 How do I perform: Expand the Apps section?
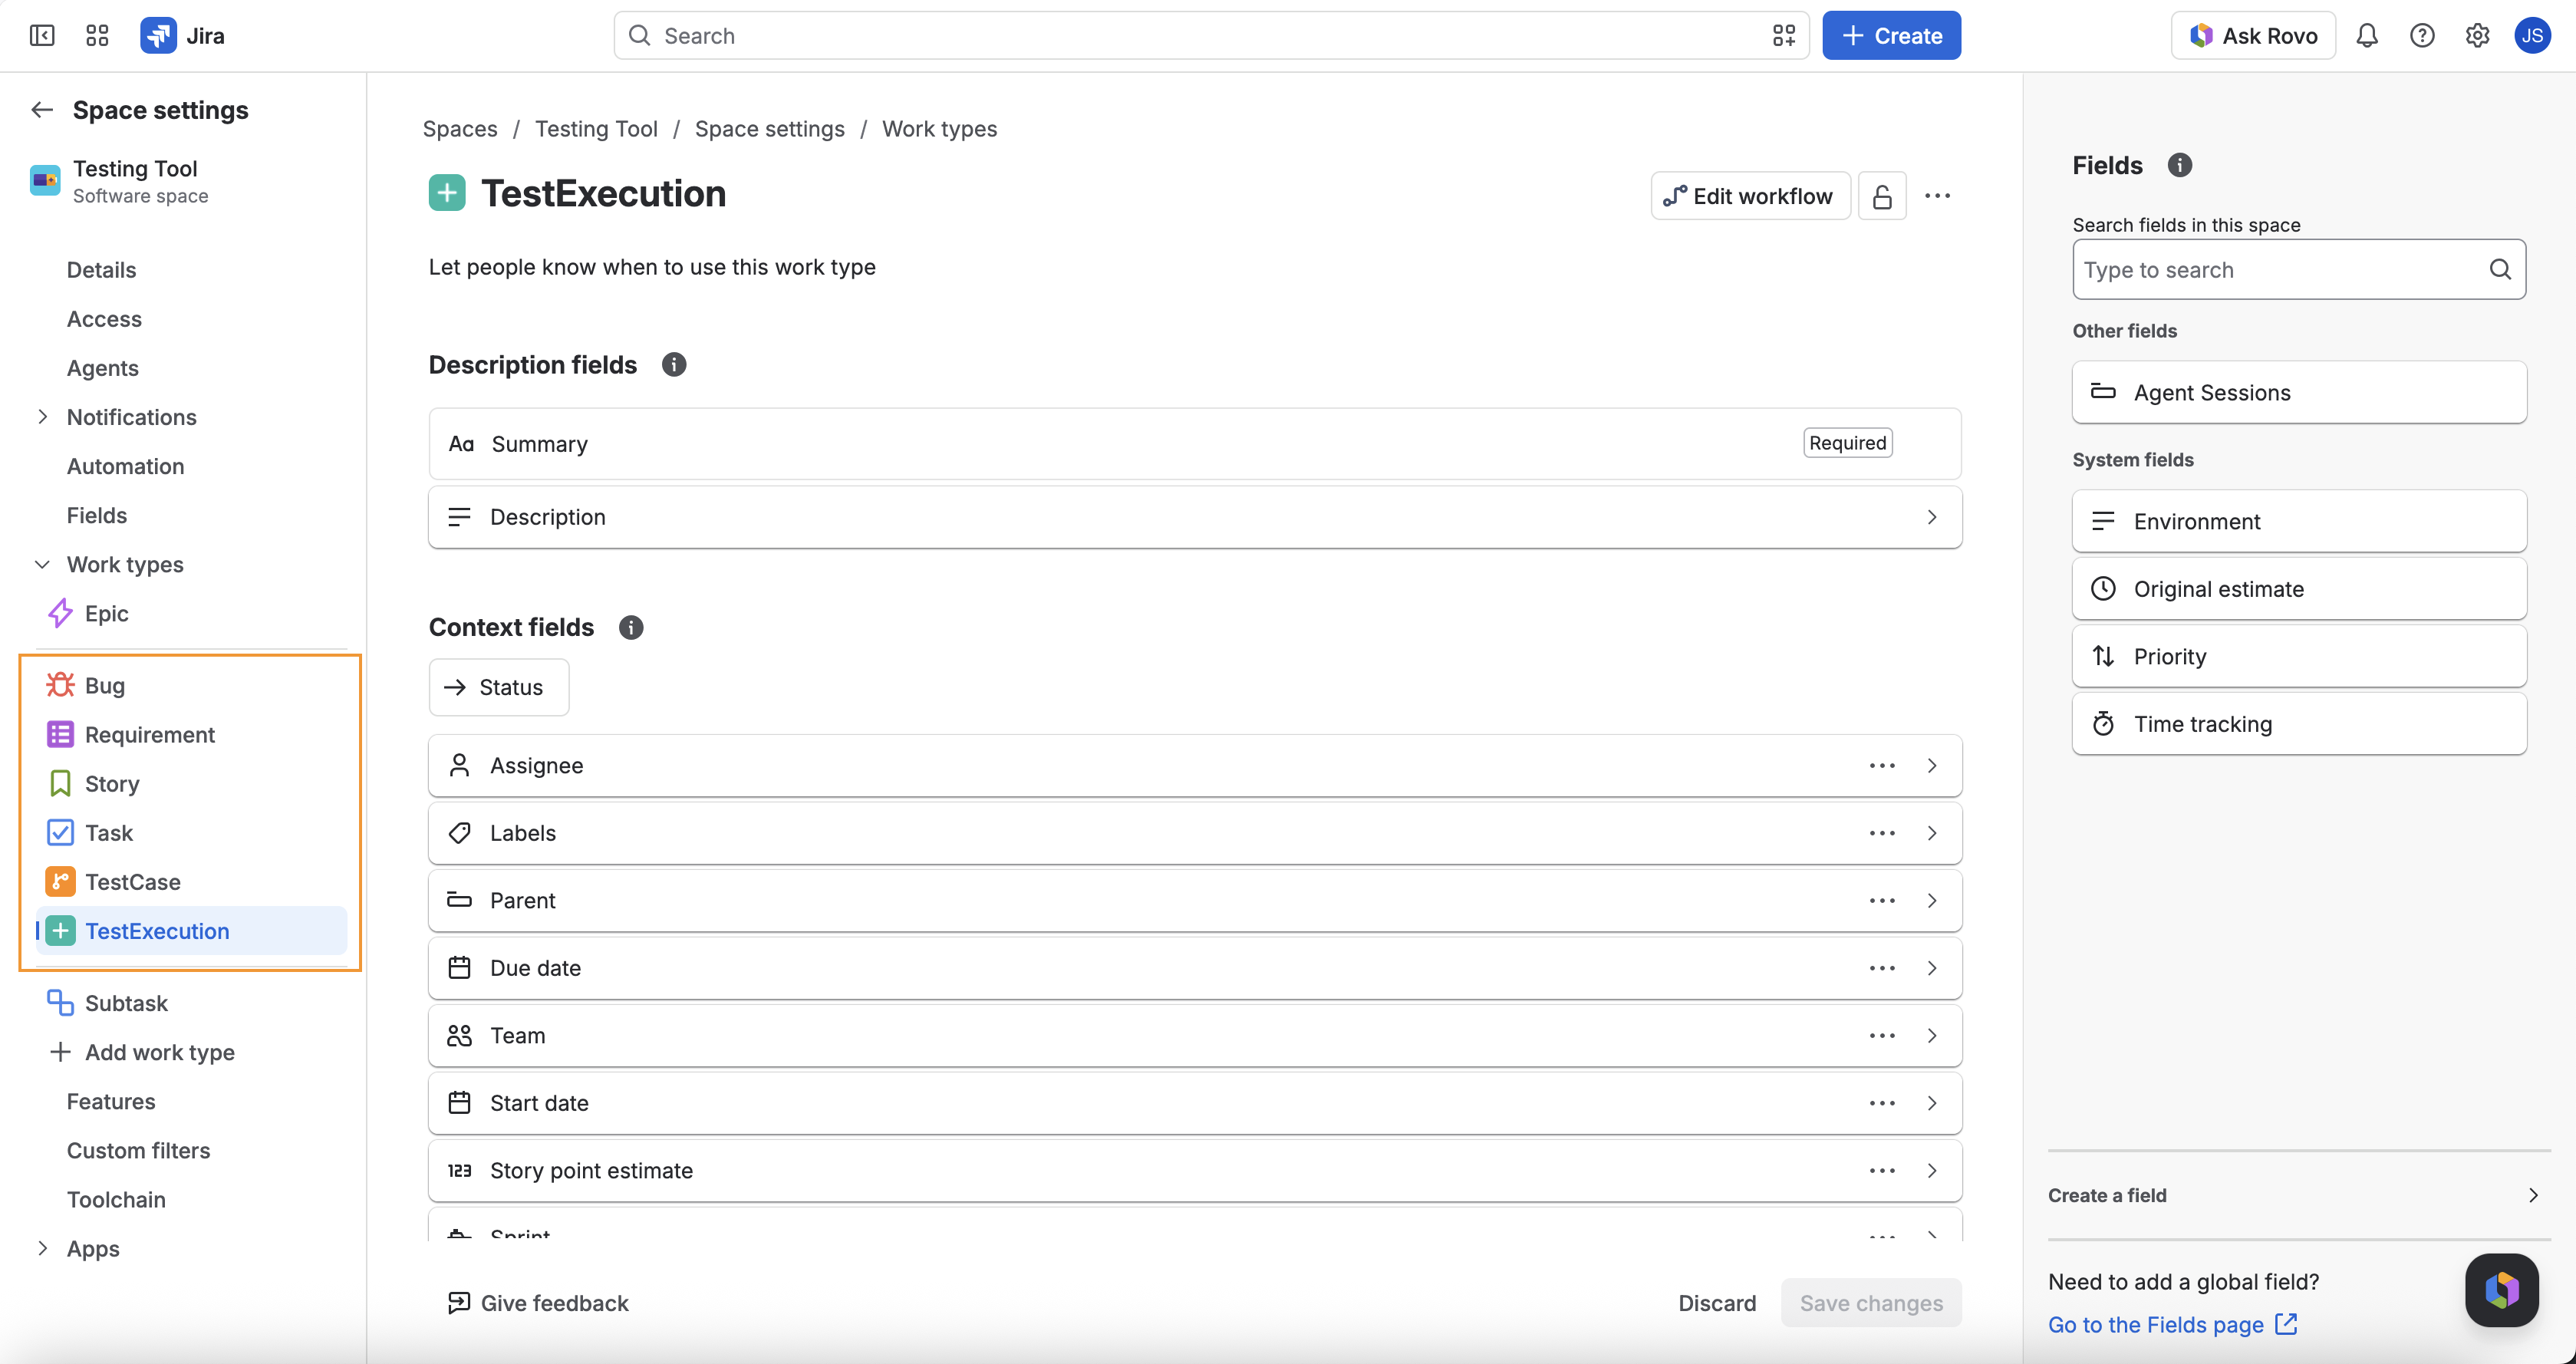42,1248
